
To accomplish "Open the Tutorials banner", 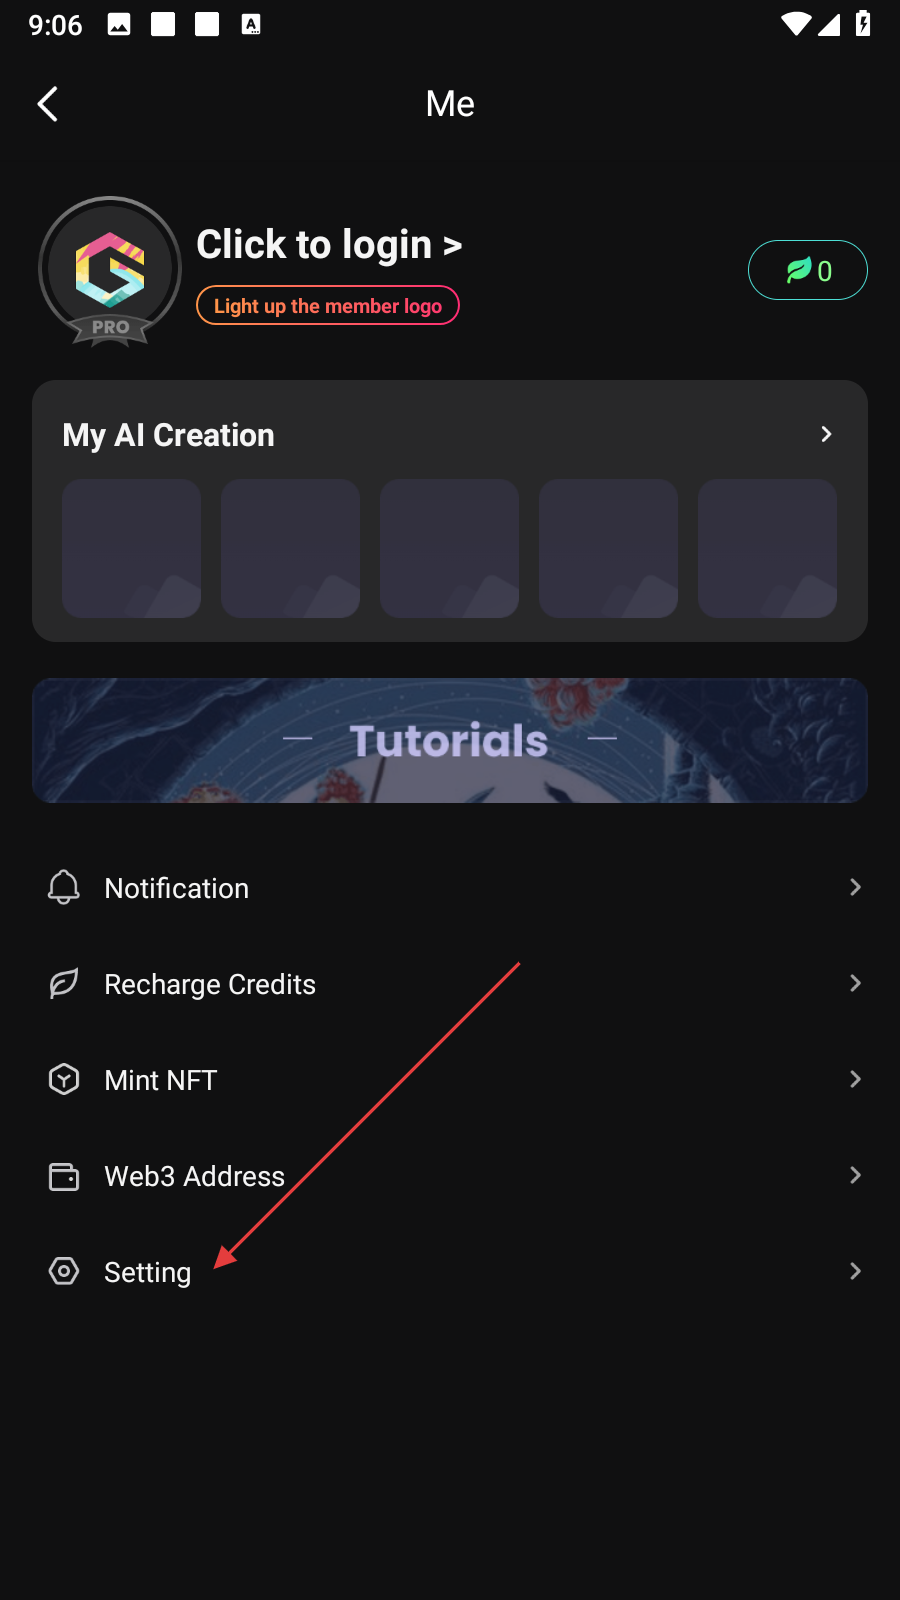I will click(x=450, y=741).
